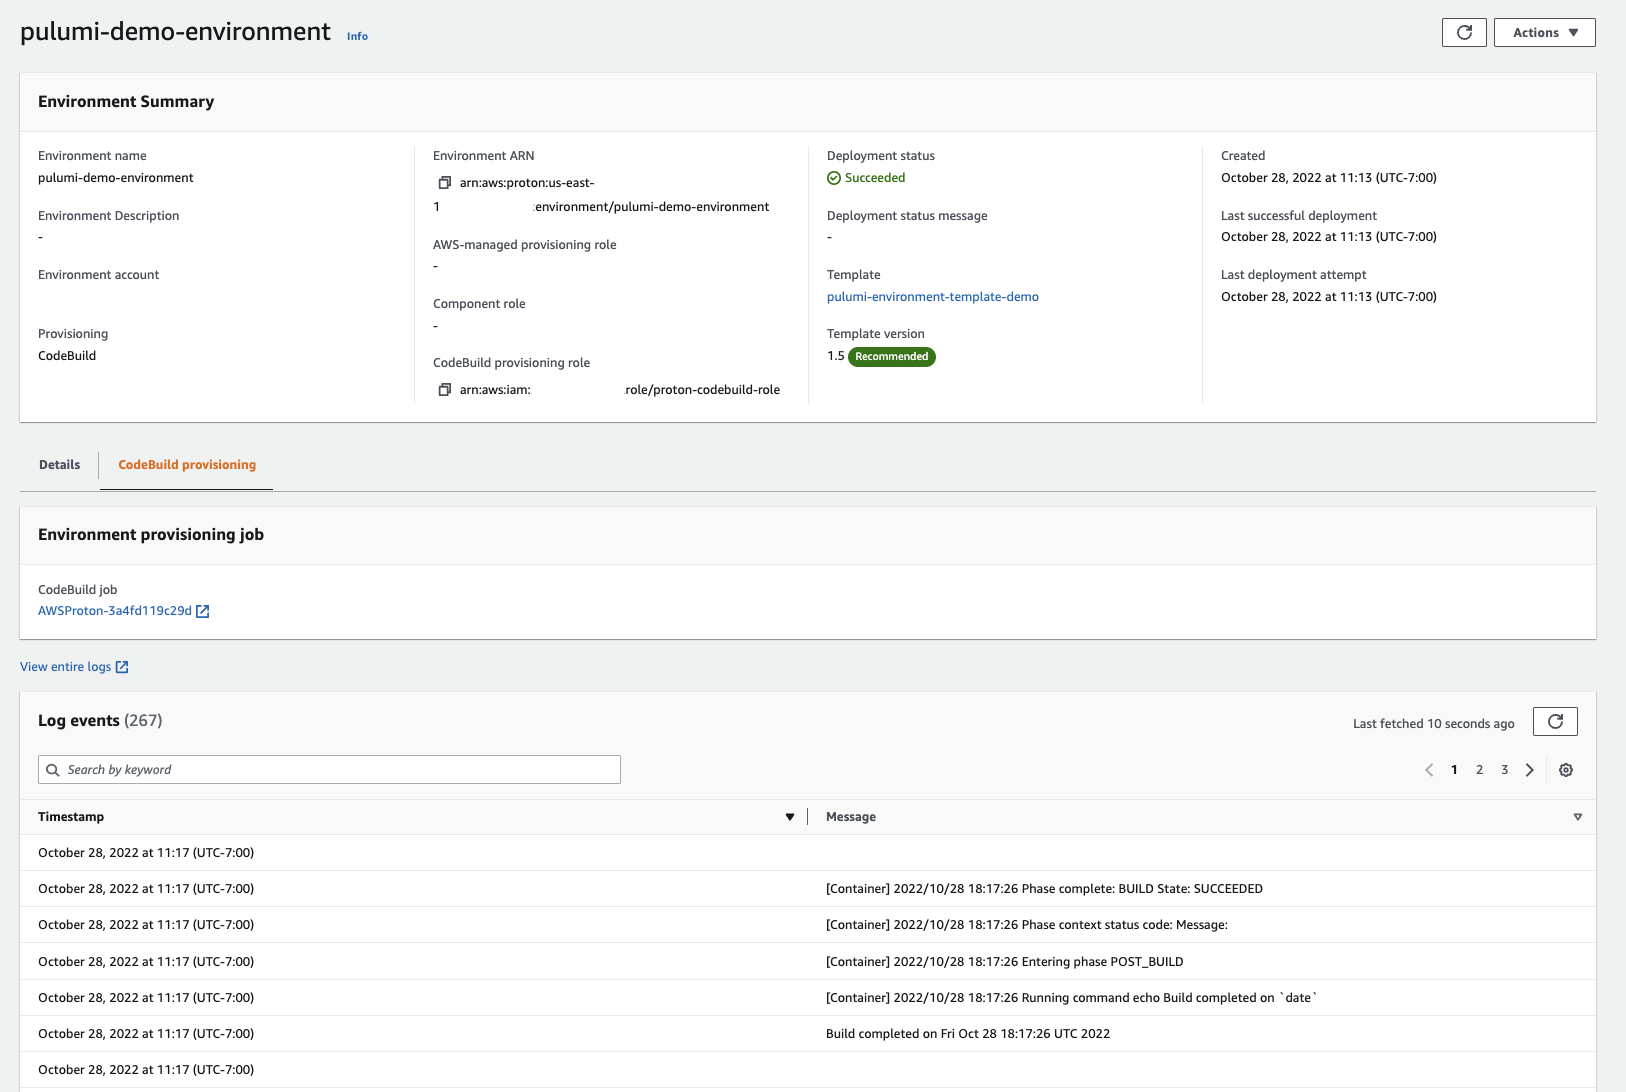Go to next log page arrow
Viewport: 1626px width, 1092px height.
pos(1529,770)
